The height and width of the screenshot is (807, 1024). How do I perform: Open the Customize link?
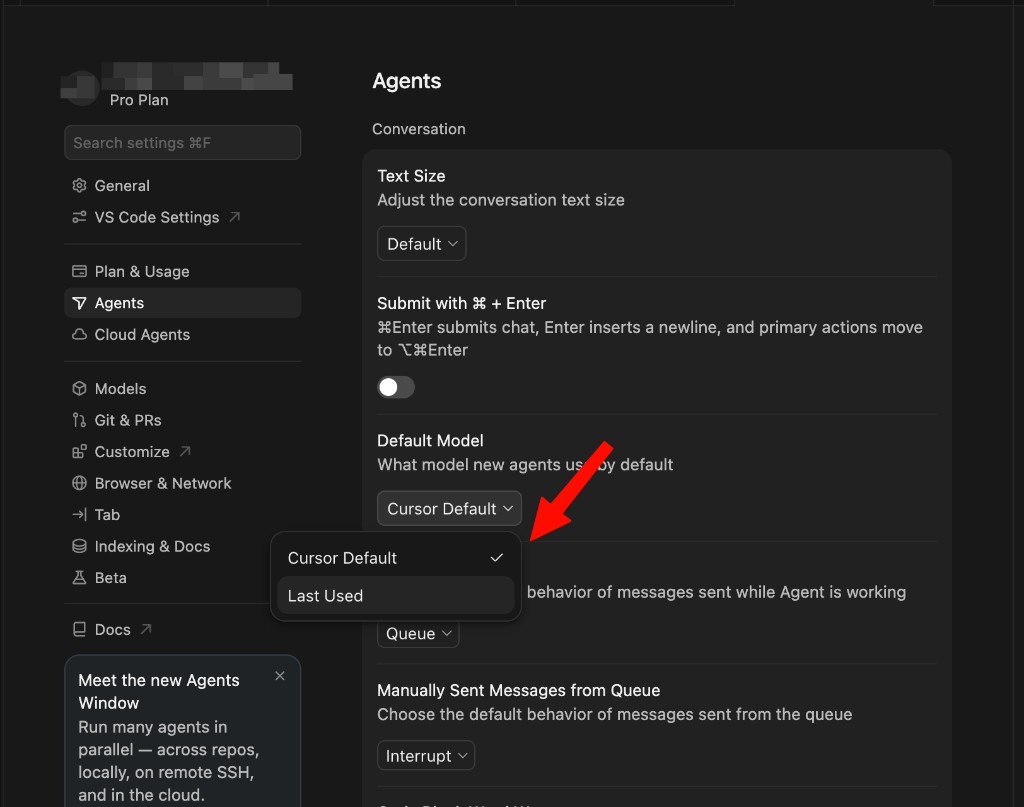(183, 451)
